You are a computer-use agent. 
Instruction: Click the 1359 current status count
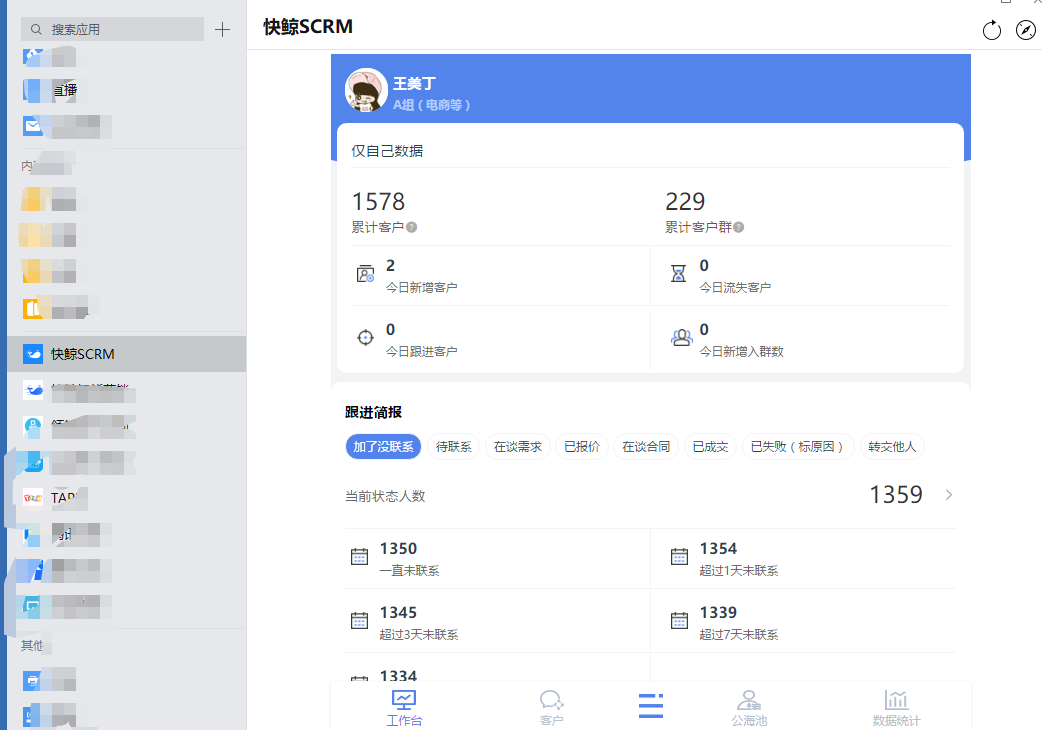[896, 495]
